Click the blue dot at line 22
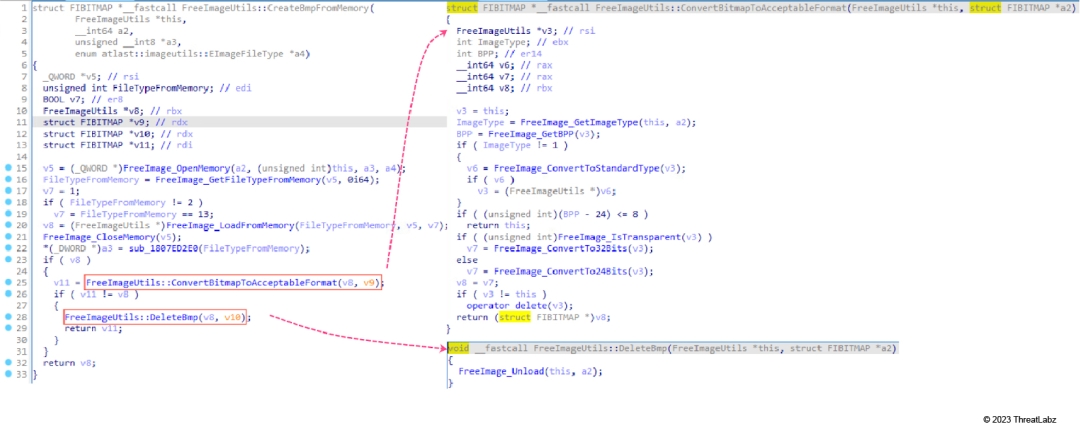Screen dimensions: 1080x437 [x=8, y=248]
